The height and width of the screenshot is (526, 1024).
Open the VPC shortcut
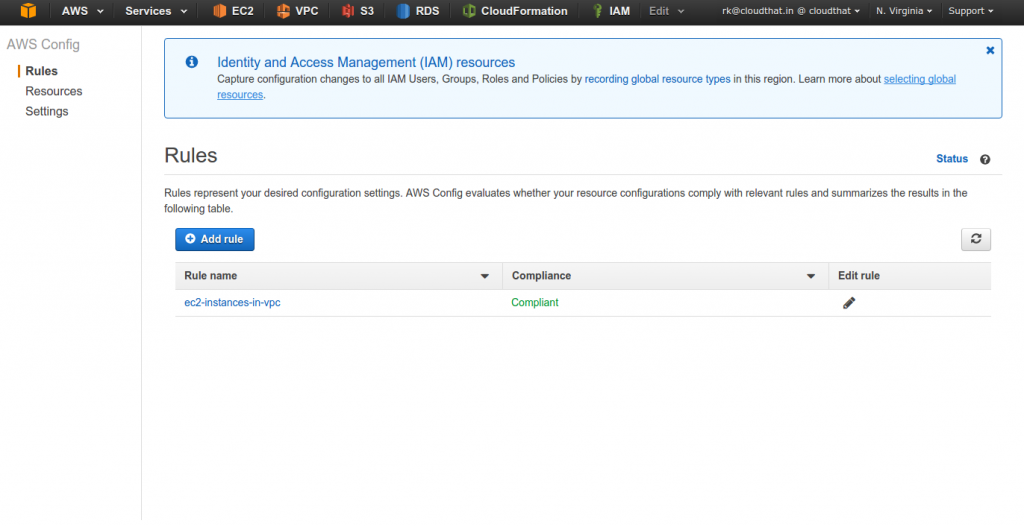click(297, 11)
